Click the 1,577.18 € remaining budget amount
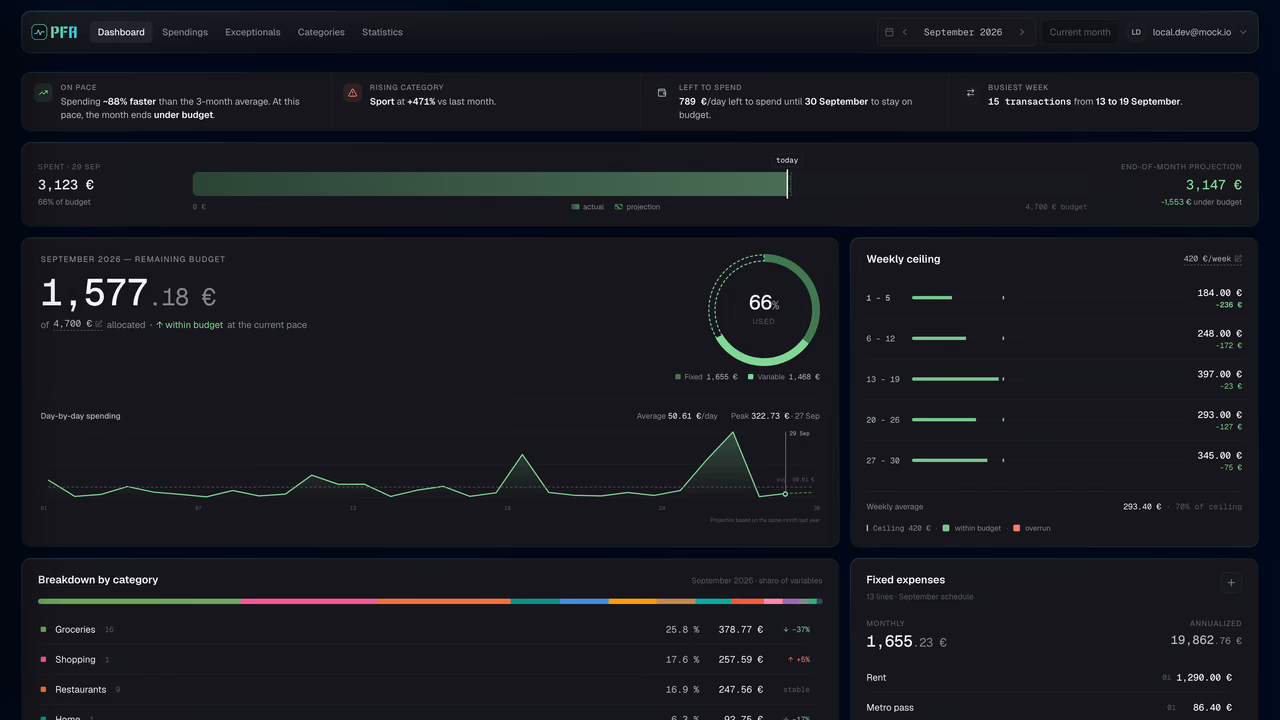Viewport: 1280px width, 720px height. coord(128,294)
